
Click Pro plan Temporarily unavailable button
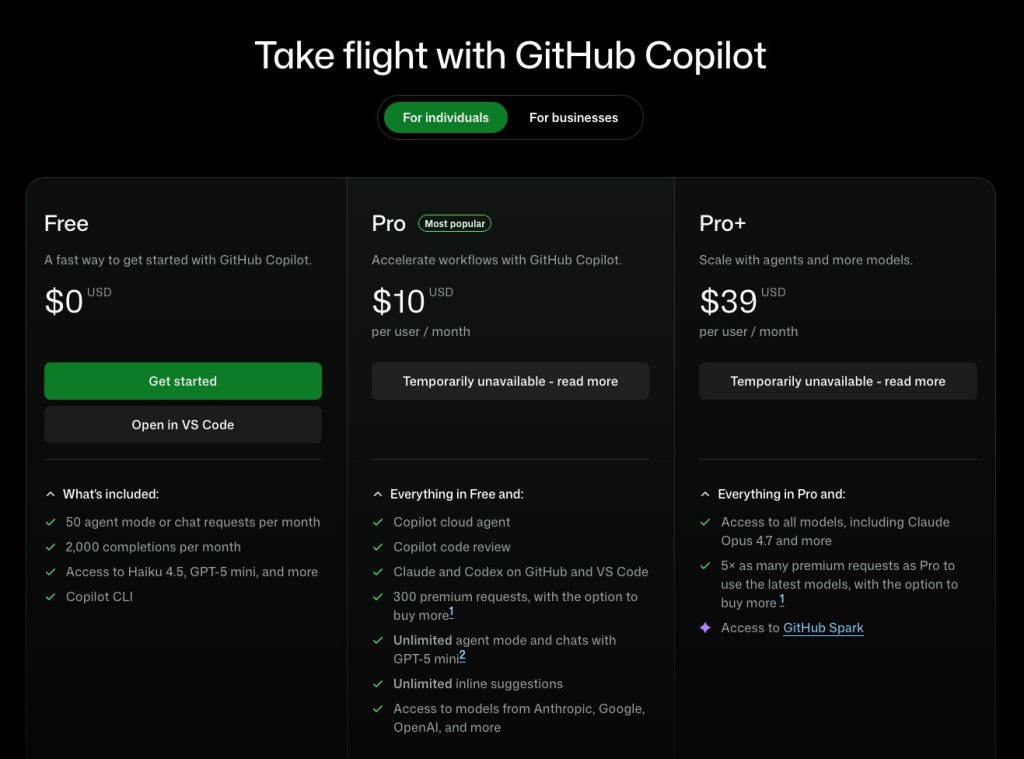(510, 381)
